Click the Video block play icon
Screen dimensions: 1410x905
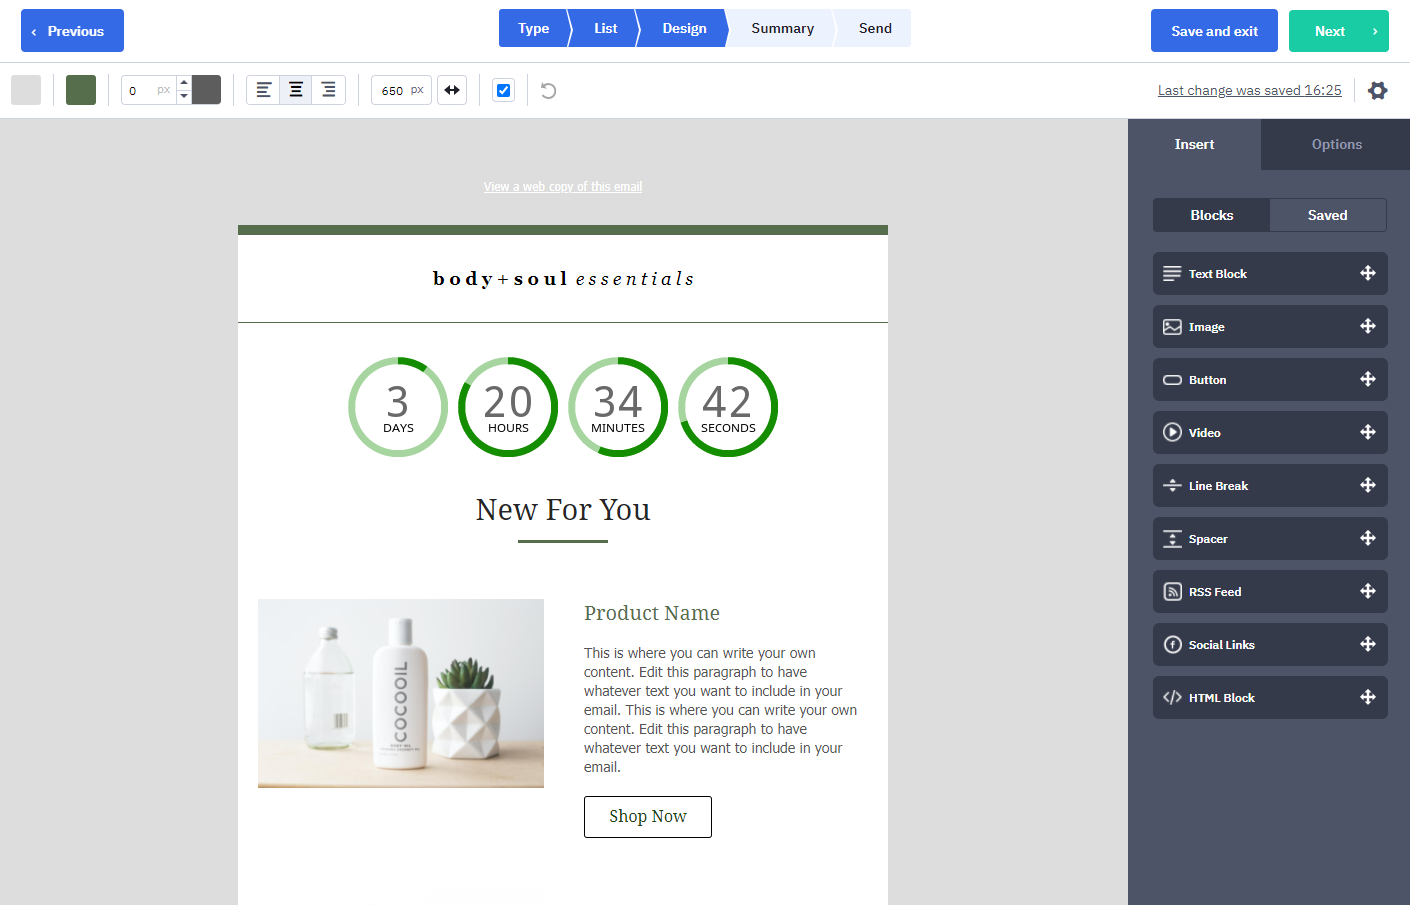pyautogui.click(x=1172, y=433)
